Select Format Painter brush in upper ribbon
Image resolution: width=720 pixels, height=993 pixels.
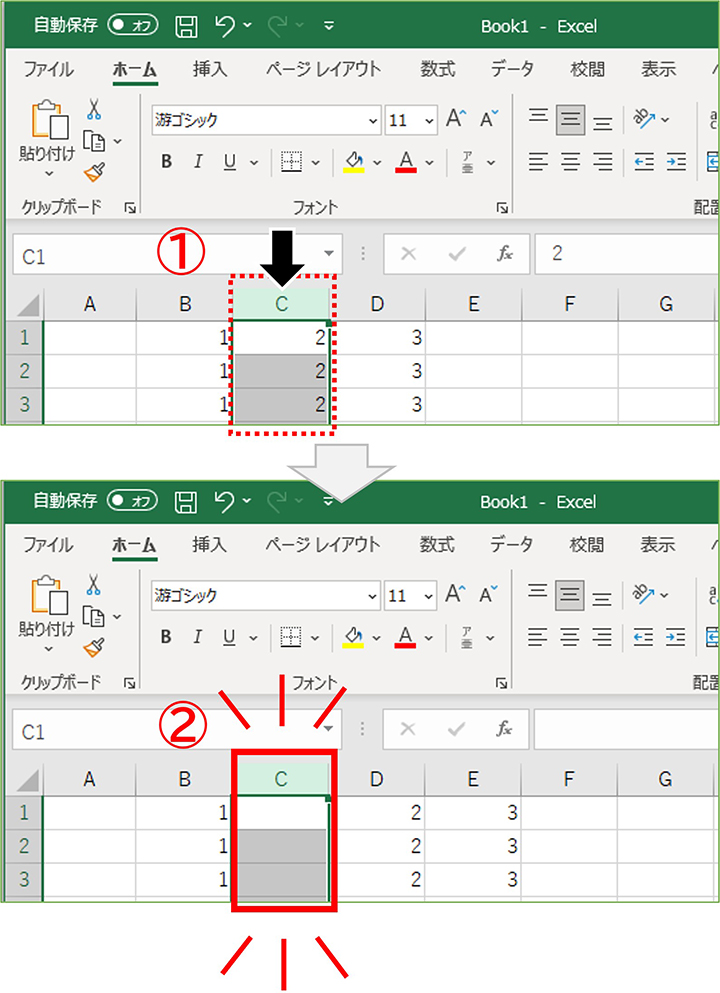pyautogui.click(x=94, y=173)
